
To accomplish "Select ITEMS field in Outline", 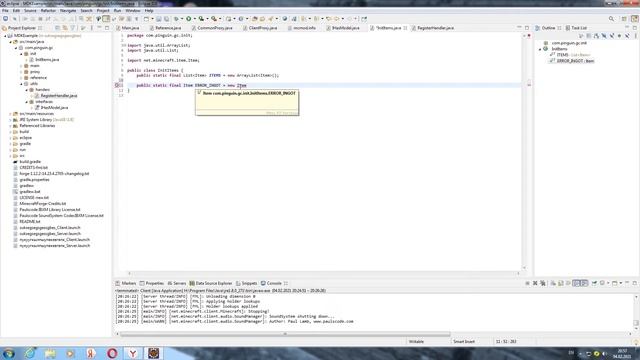I will point(570,55).
